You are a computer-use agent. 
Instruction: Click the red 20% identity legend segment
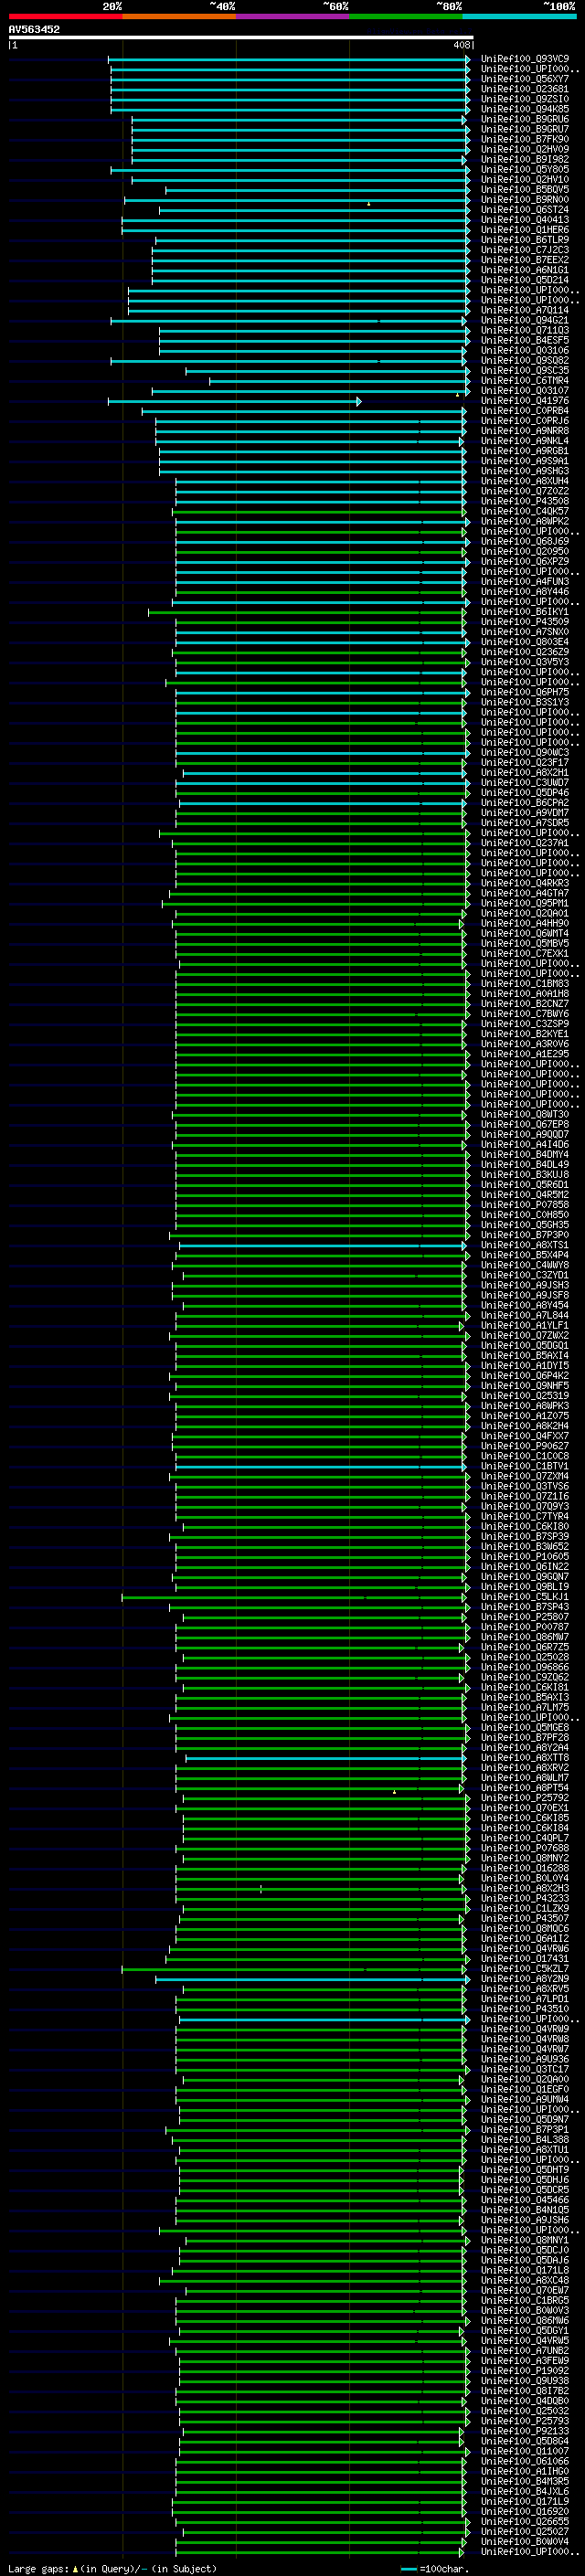click(65, 16)
